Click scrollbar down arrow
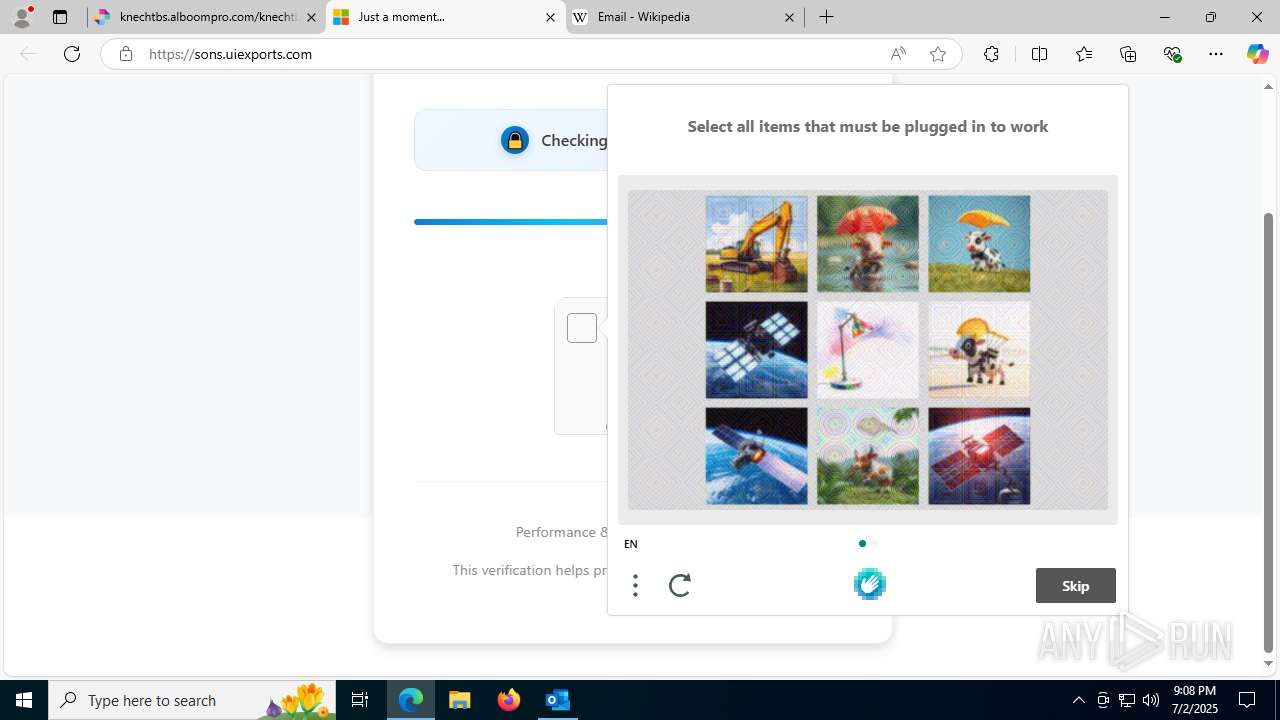The image size is (1280, 720). click(1268, 664)
